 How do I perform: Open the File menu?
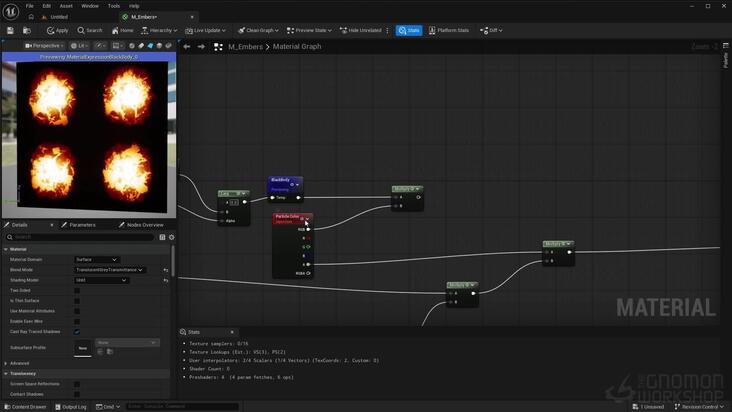[29, 6]
